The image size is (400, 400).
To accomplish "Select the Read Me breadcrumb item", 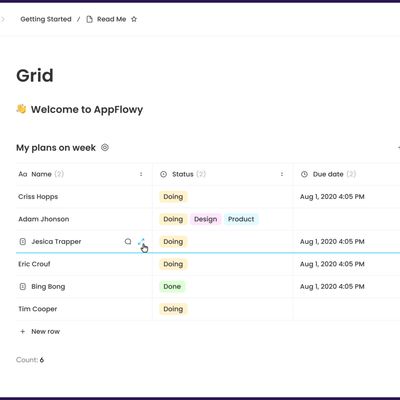I will click(x=111, y=19).
